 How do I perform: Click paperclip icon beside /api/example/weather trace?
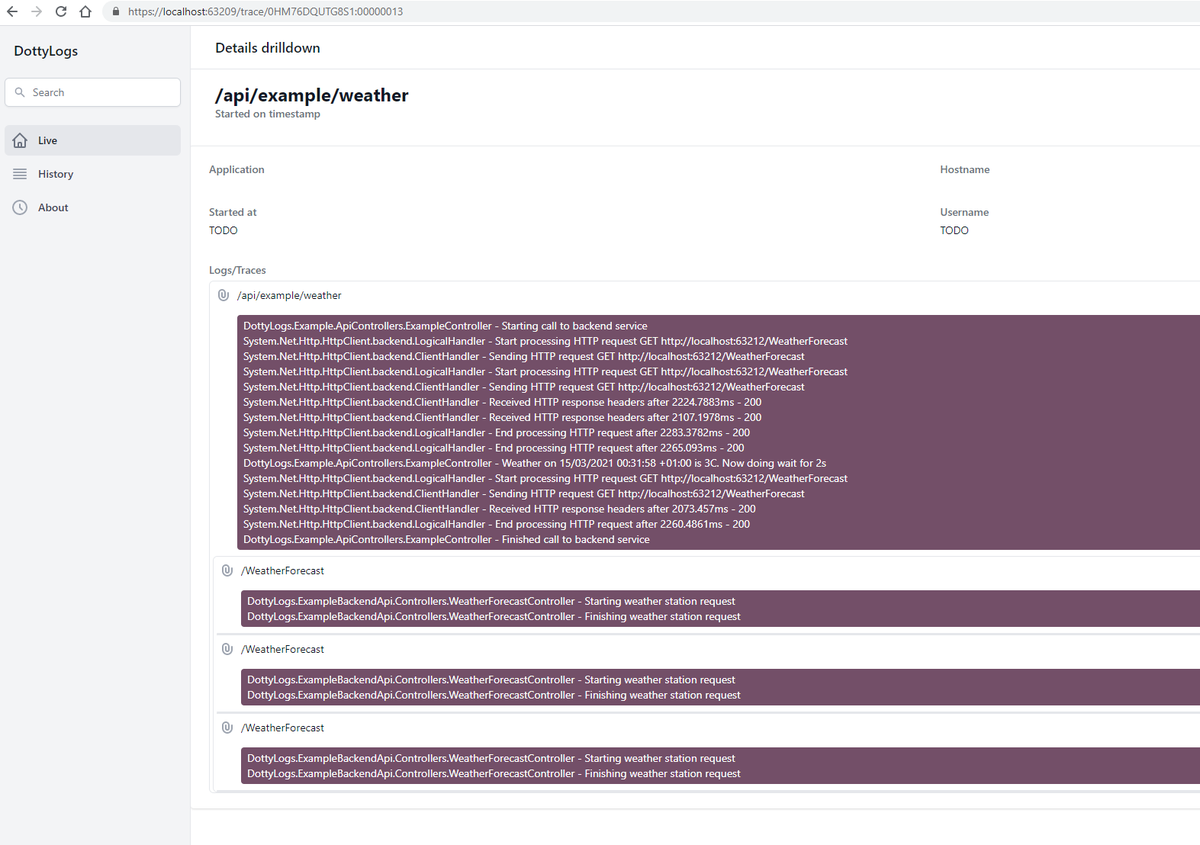pyautogui.click(x=223, y=296)
